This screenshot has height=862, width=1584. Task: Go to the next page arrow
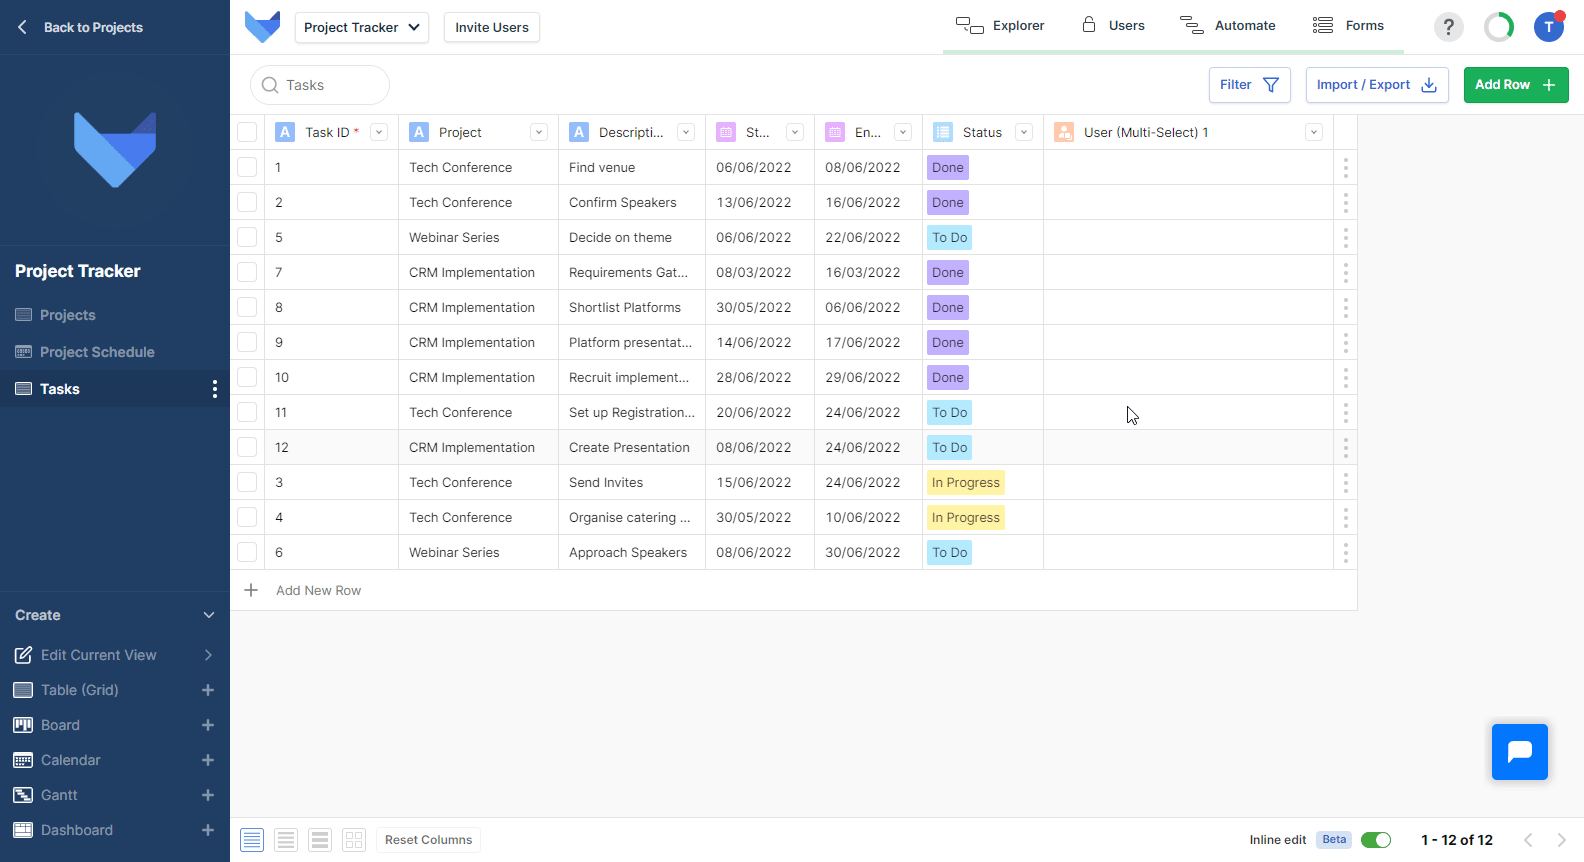point(1561,840)
